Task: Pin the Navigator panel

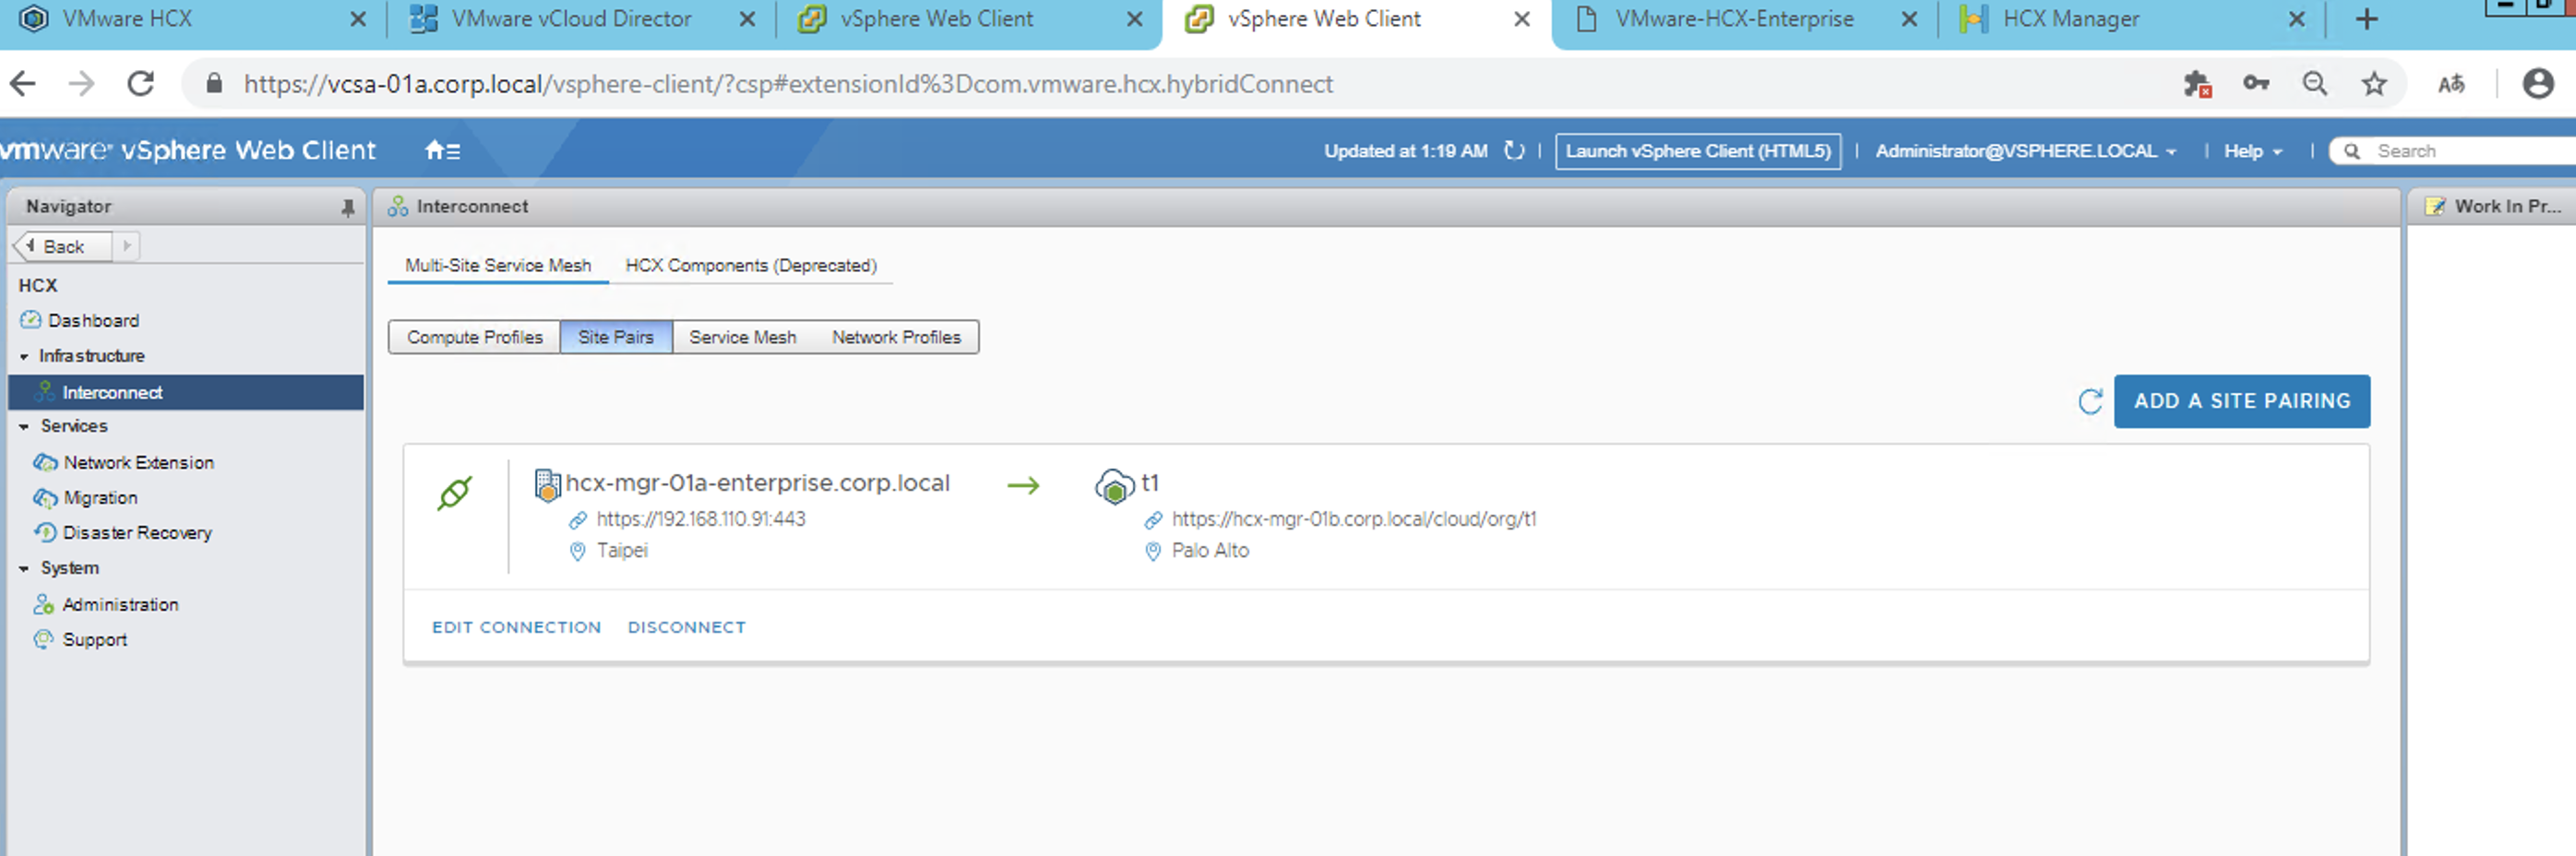Action: point(347,207)
